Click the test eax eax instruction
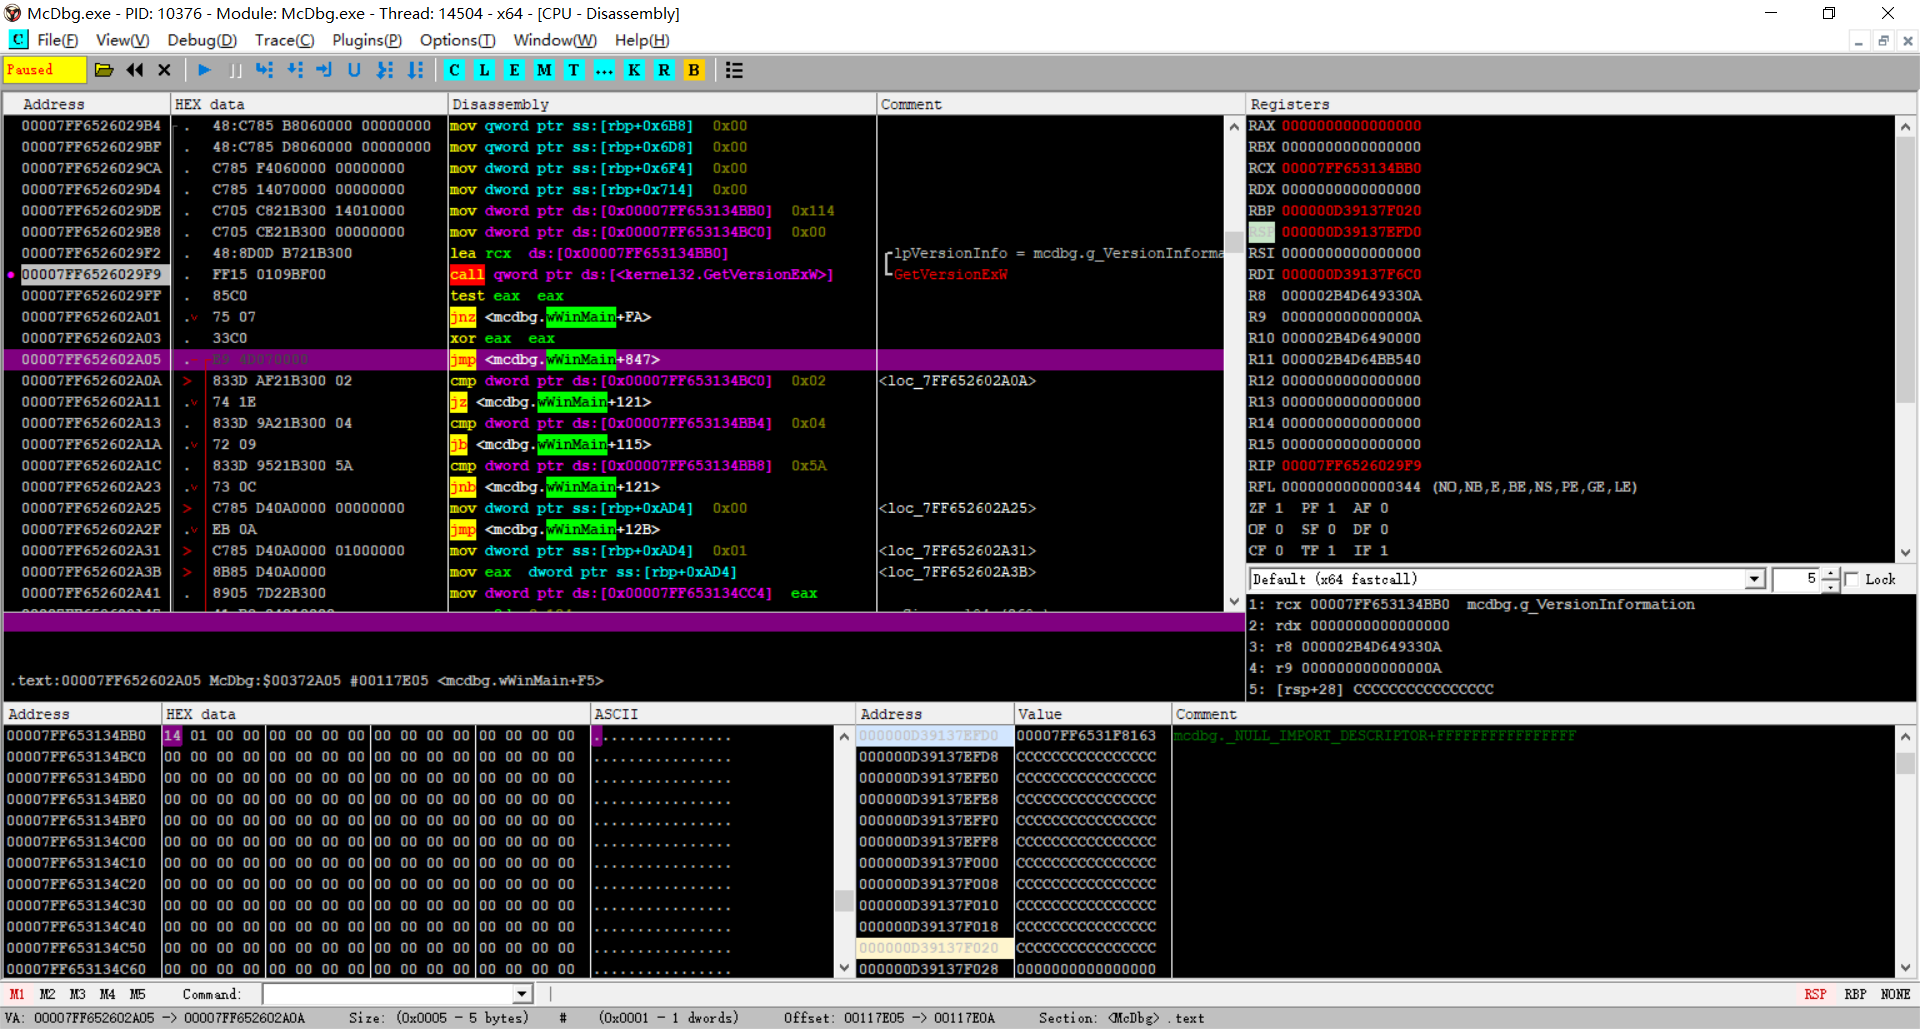Image resolution: width=1920 pixels, height=1029 pixels. (x=507, y=296)
